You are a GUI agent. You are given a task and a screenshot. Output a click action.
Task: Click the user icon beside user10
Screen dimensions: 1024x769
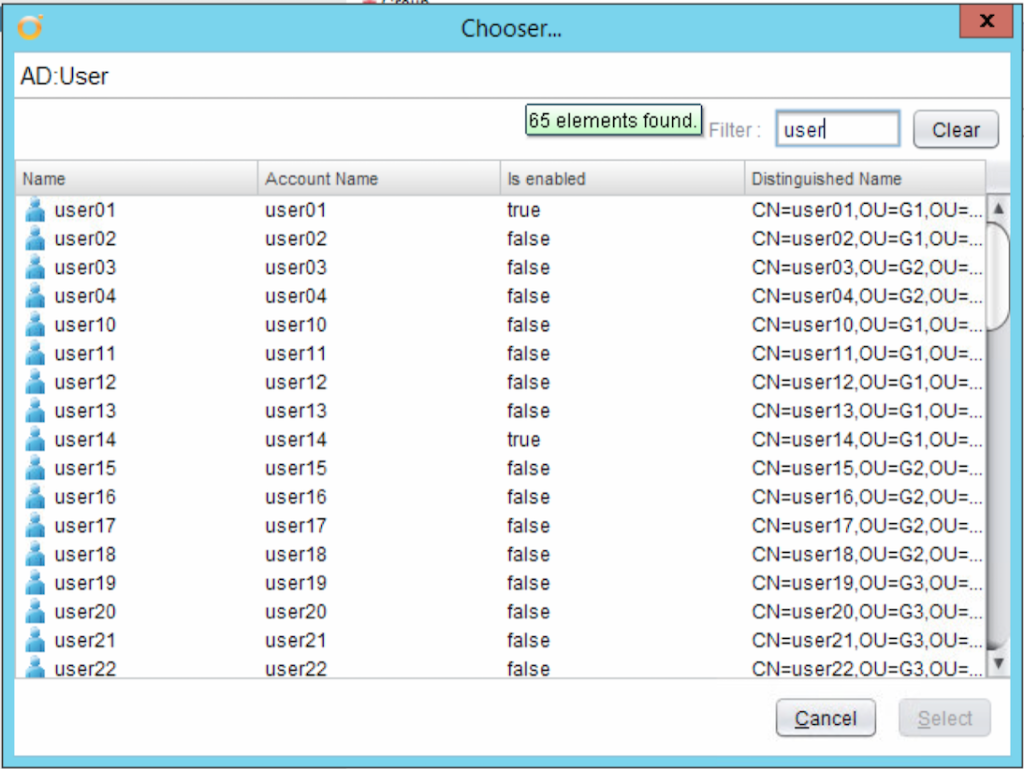35,325
